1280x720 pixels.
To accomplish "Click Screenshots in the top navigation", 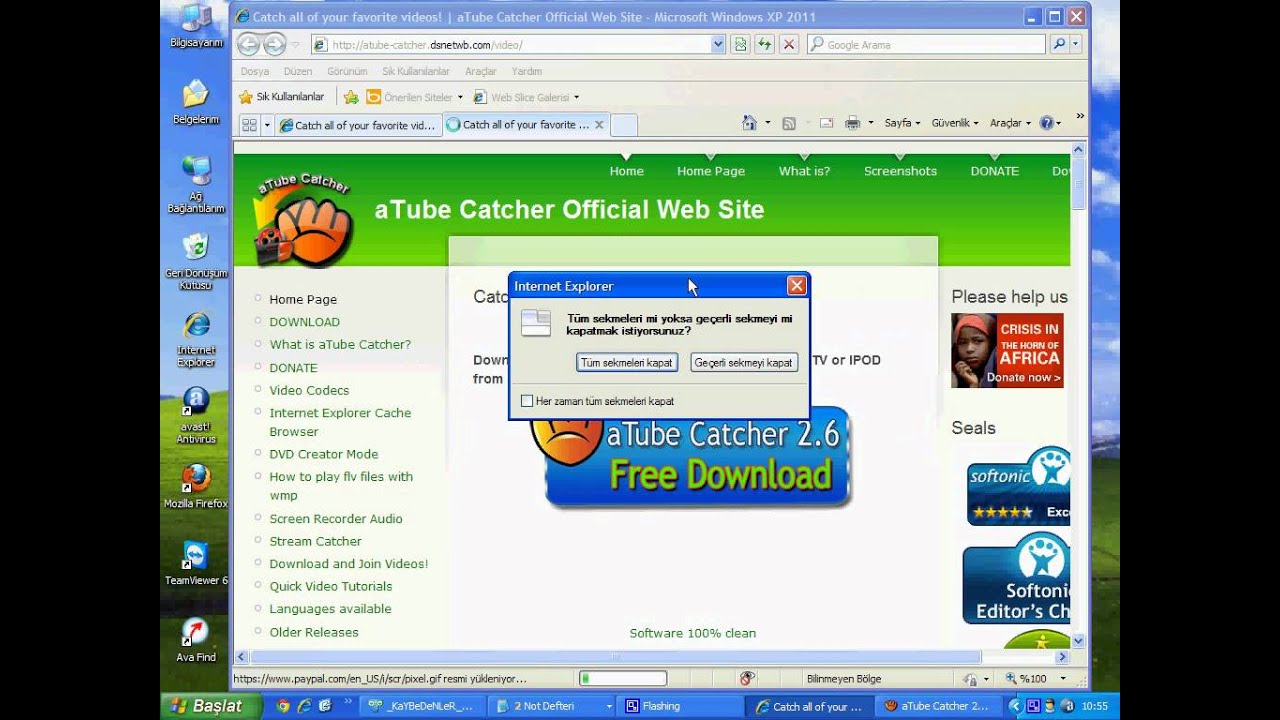I will tap(900, 171).
